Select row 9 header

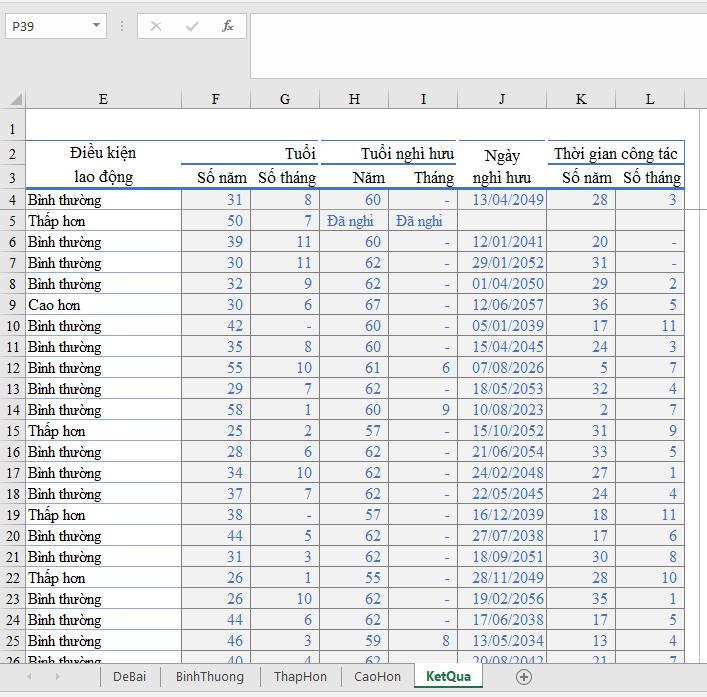[x=12, y=305]
